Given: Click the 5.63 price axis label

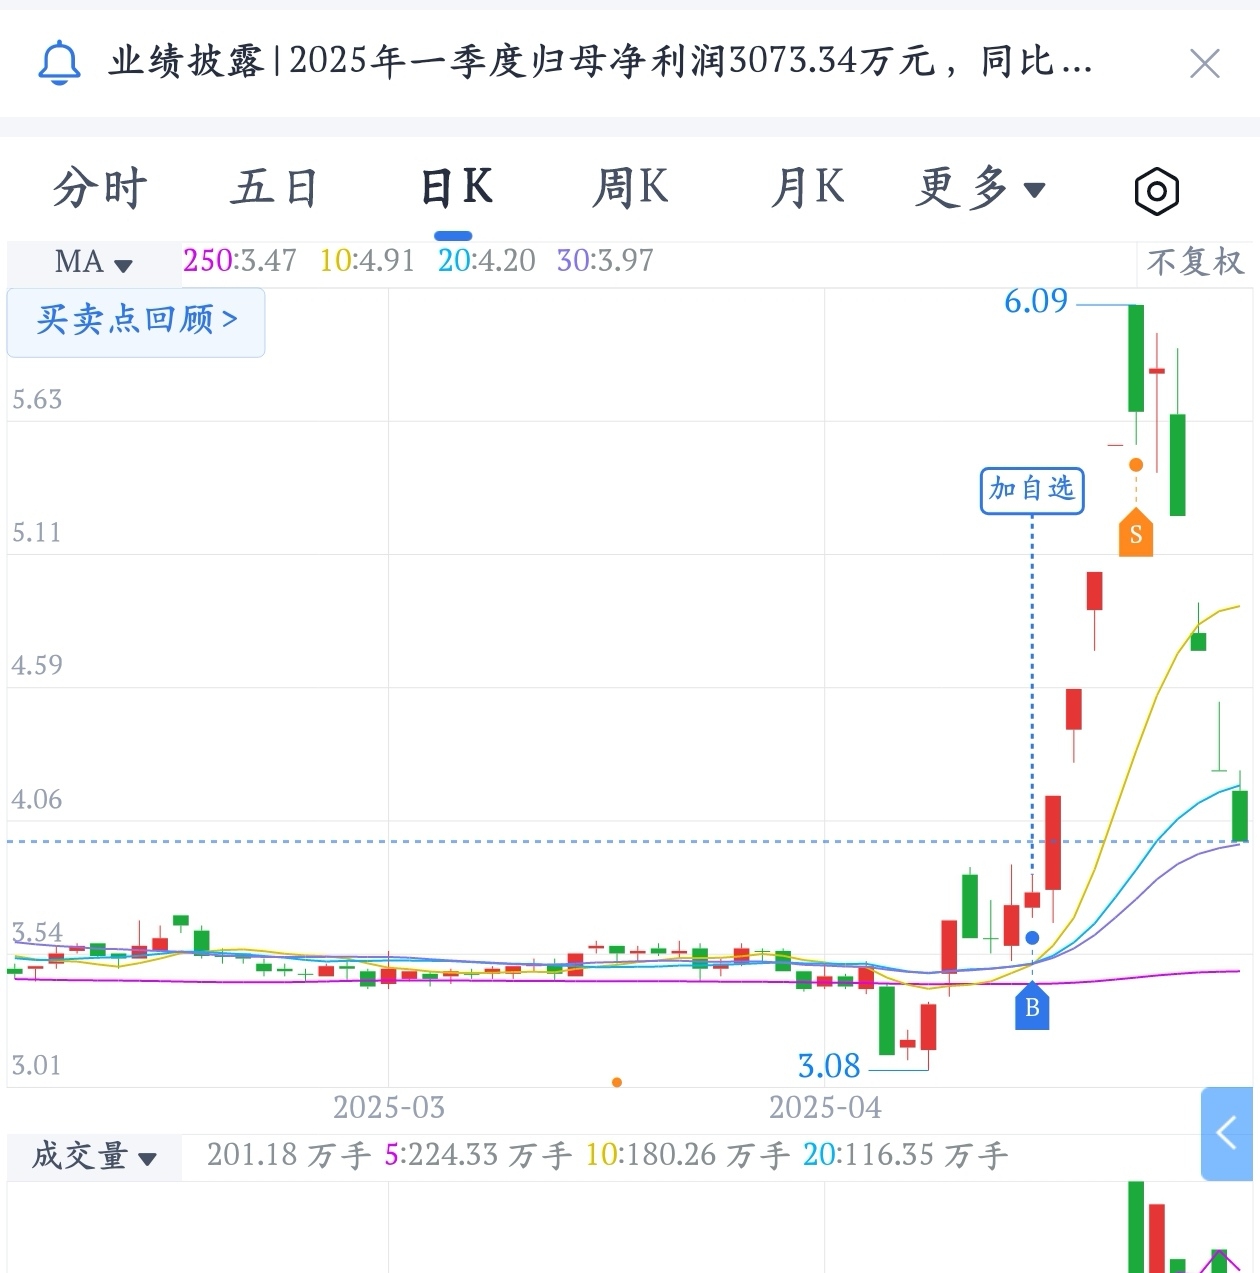Looking at the screenshot, I should [37, 400].
